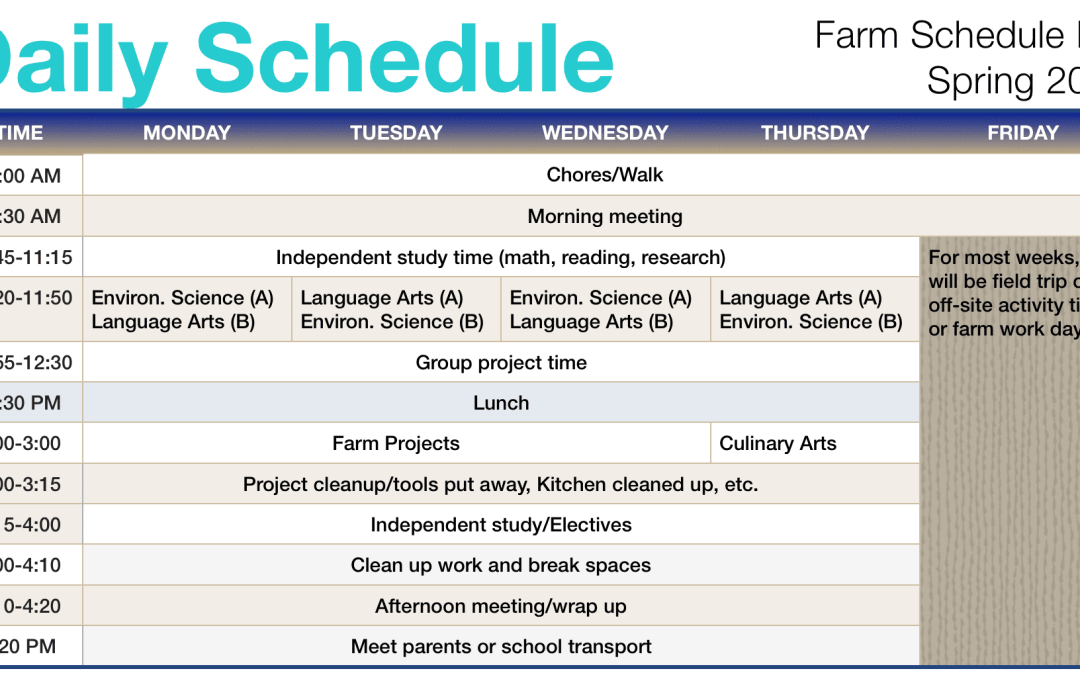Select the Morning meeting row
The width and height of the screenshot is (1080, 675).
pos(605,216)
